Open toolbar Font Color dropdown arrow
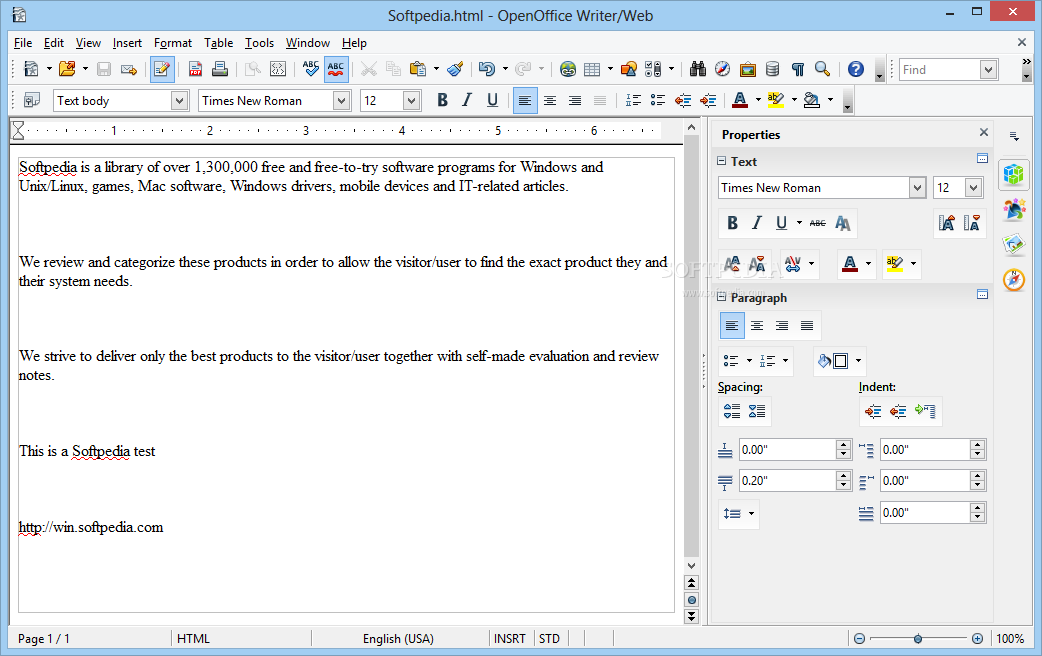This screenshot has height=656, width=1042. pos(758,100)
